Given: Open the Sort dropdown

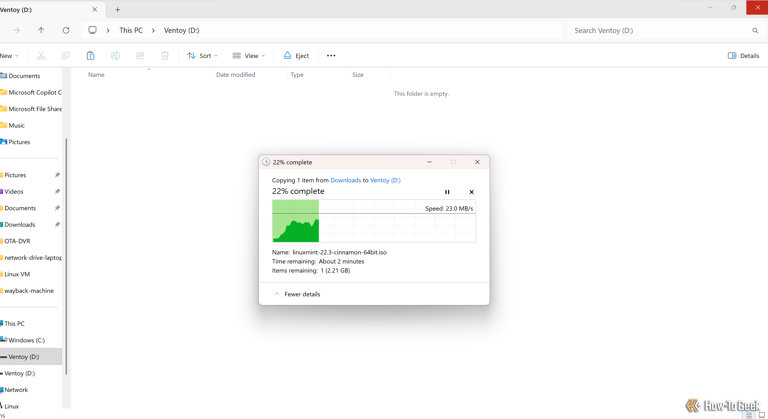Looking at the screenshot, I should (x=202, y=56).
